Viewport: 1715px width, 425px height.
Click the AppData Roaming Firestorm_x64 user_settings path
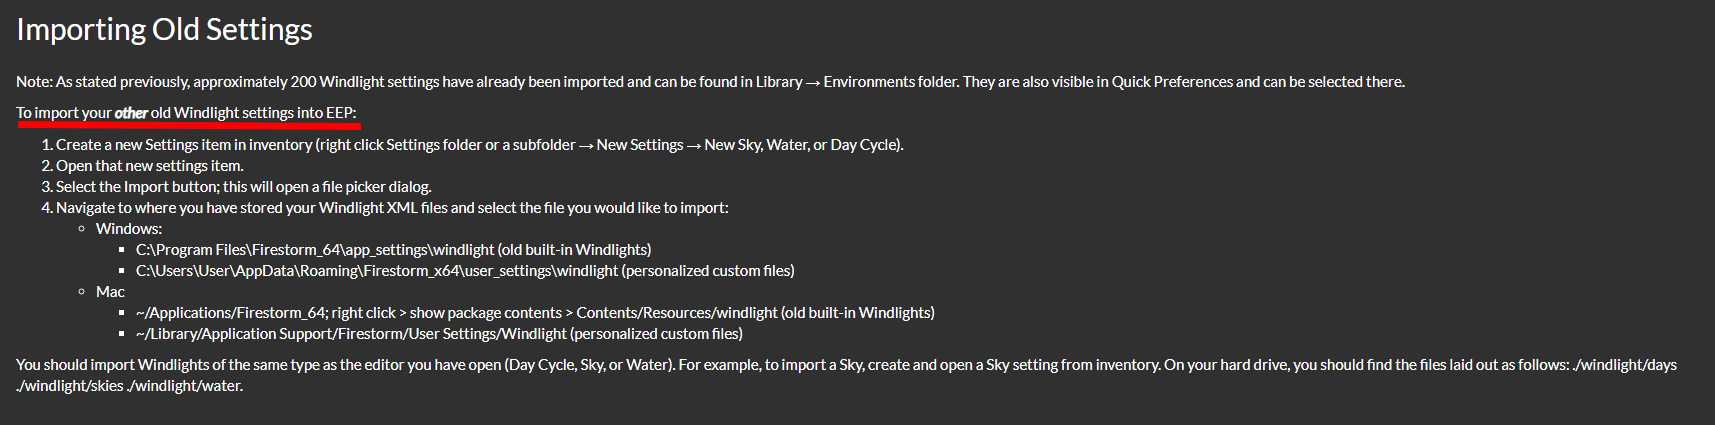tap(465, 271)
